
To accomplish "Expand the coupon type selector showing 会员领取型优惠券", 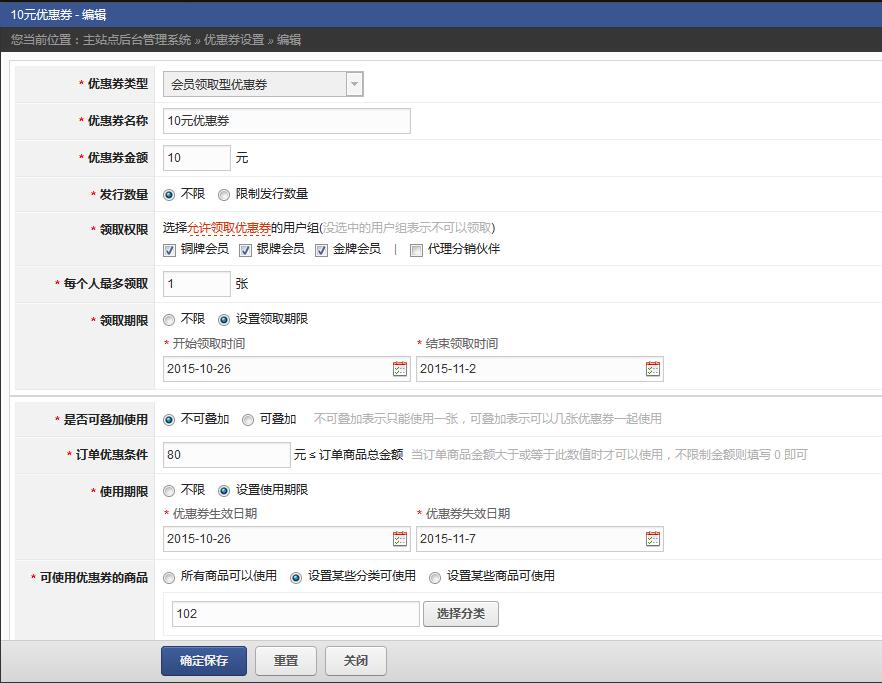I will coord(354,84).
